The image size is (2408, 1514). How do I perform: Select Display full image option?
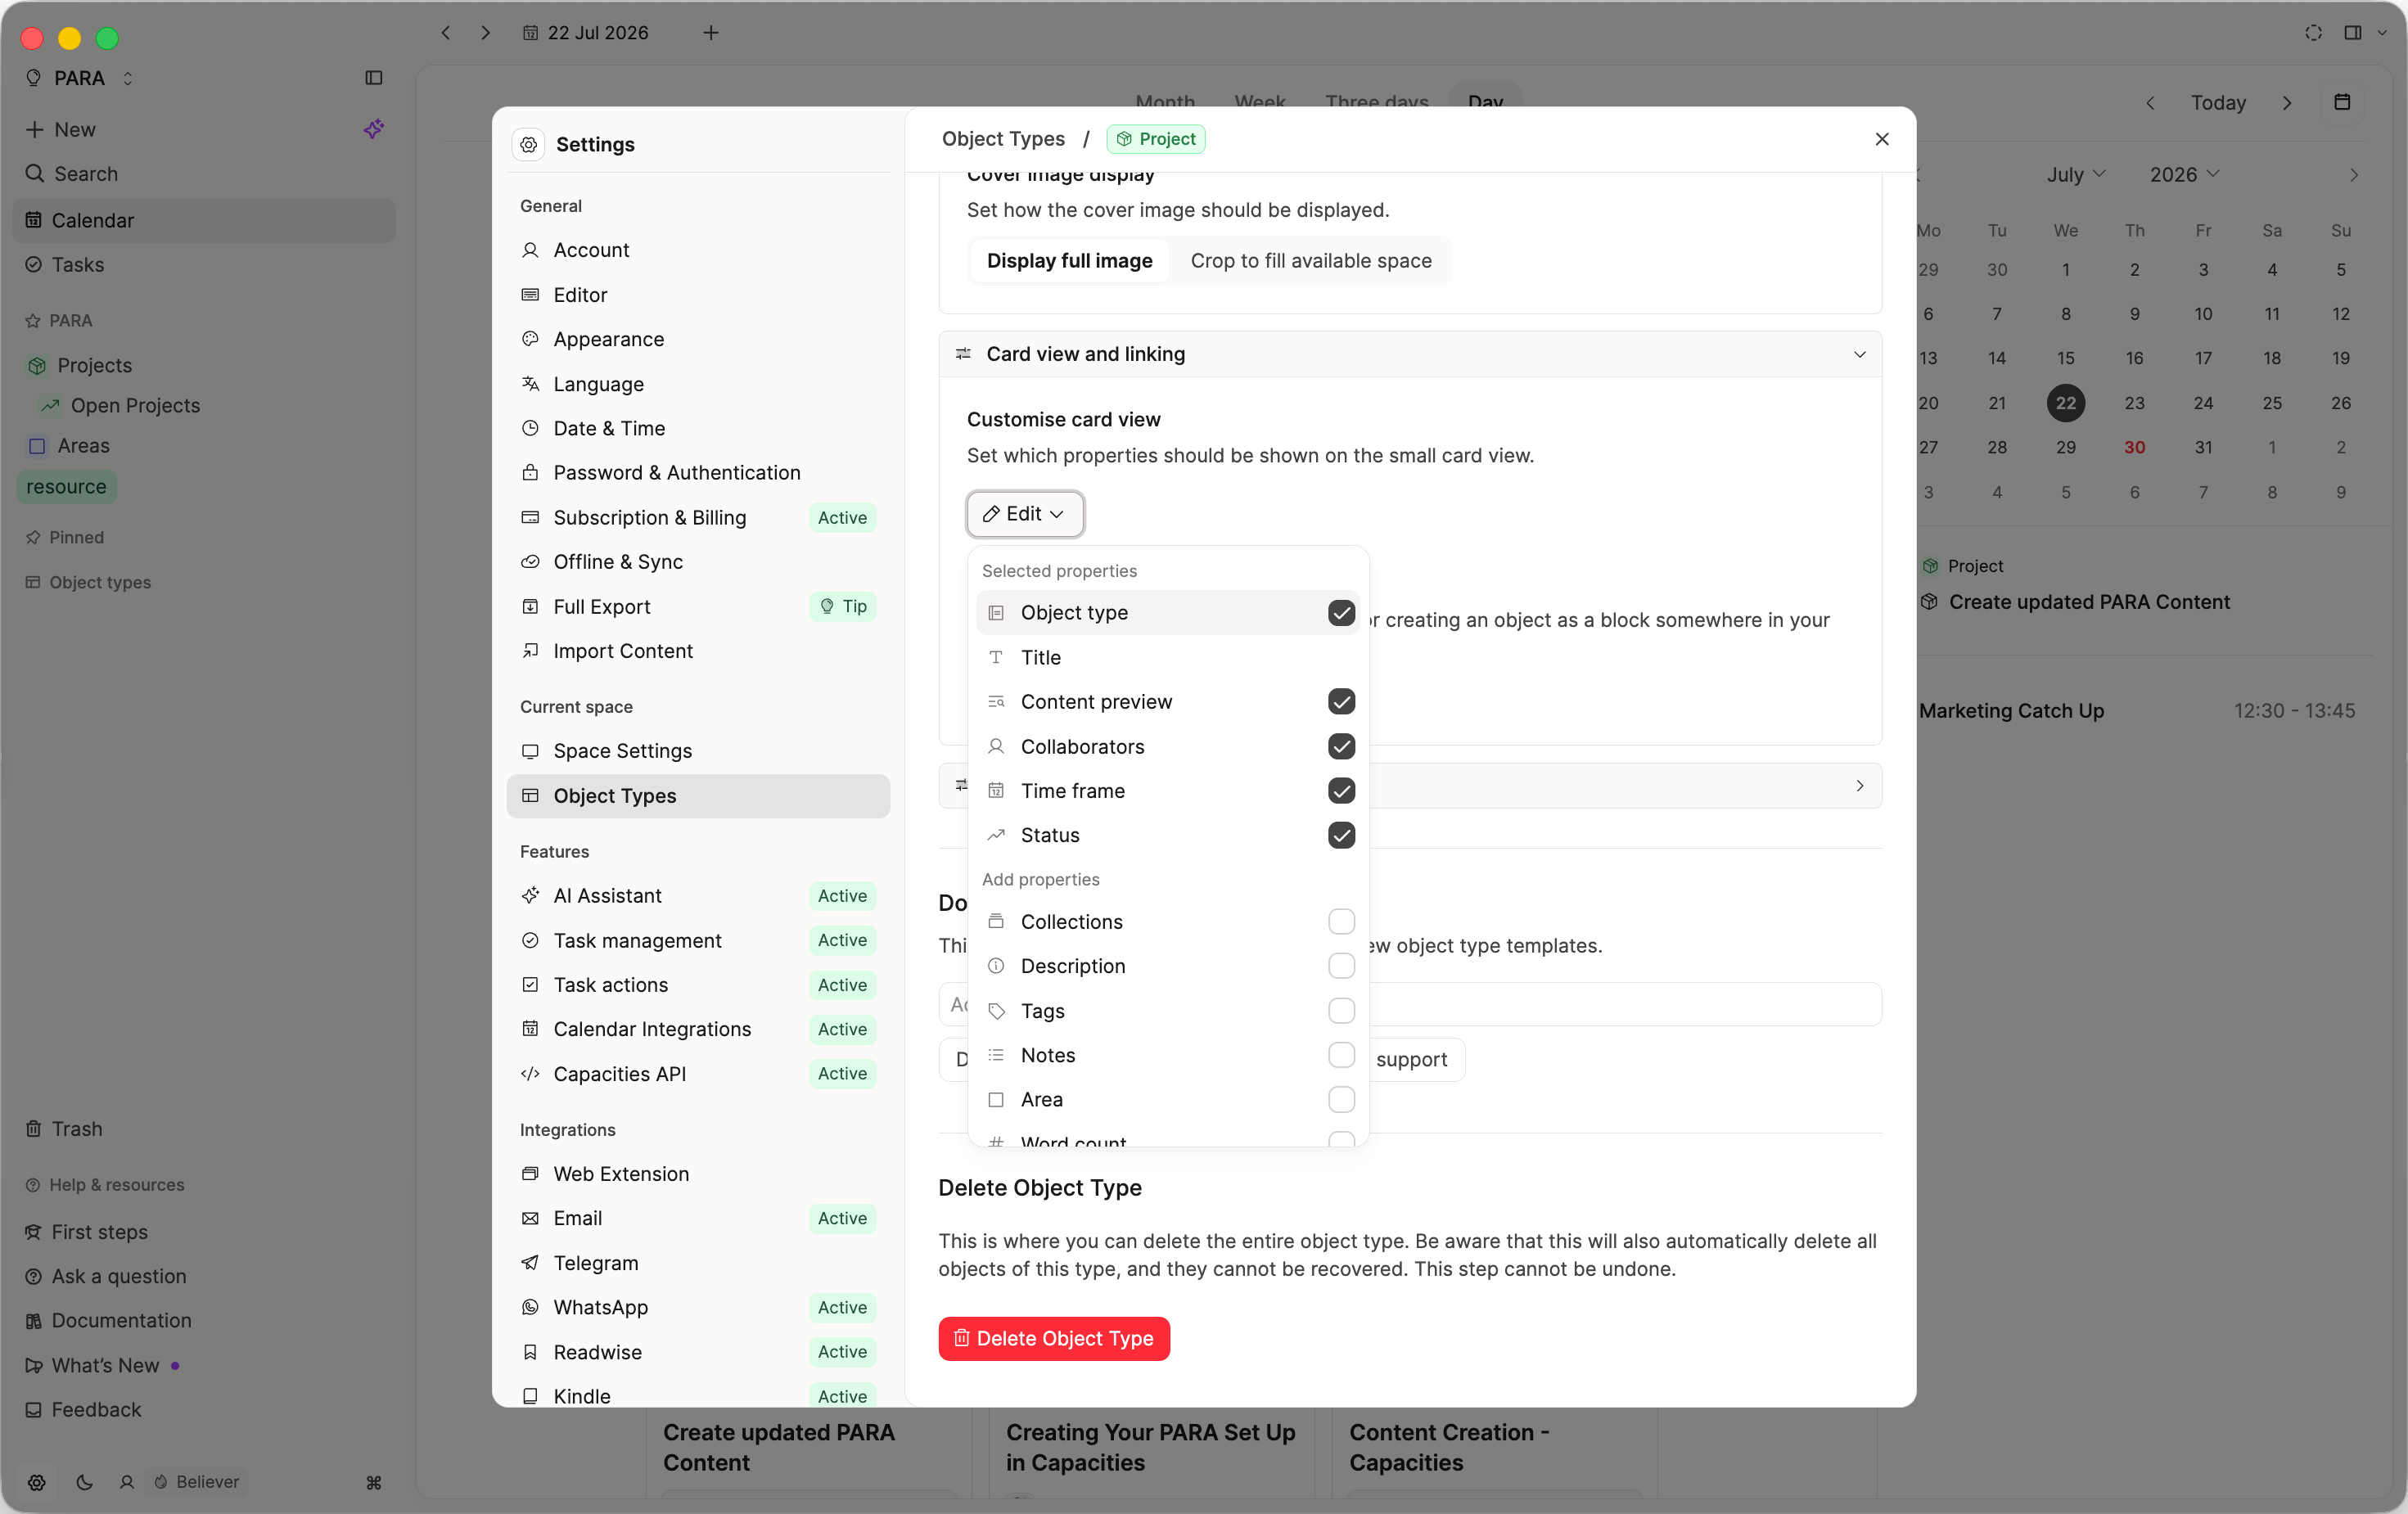1069,261
